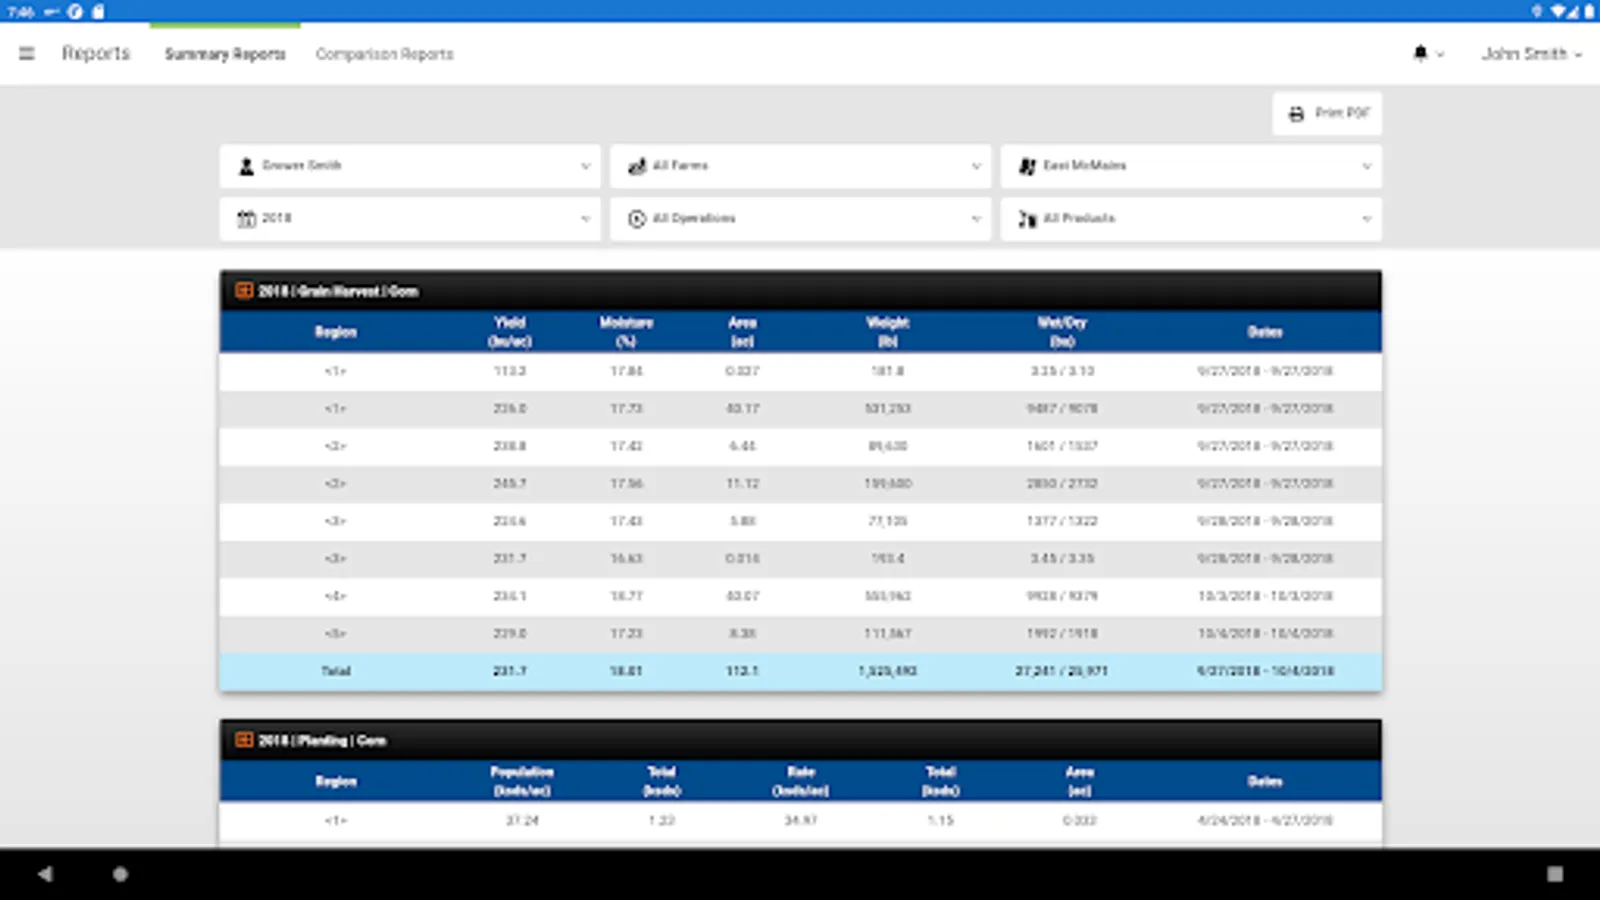Click the Dates header in Grain Harvest table
Viewport: 1600px width, 900px height.
(x=1265, y=332)
